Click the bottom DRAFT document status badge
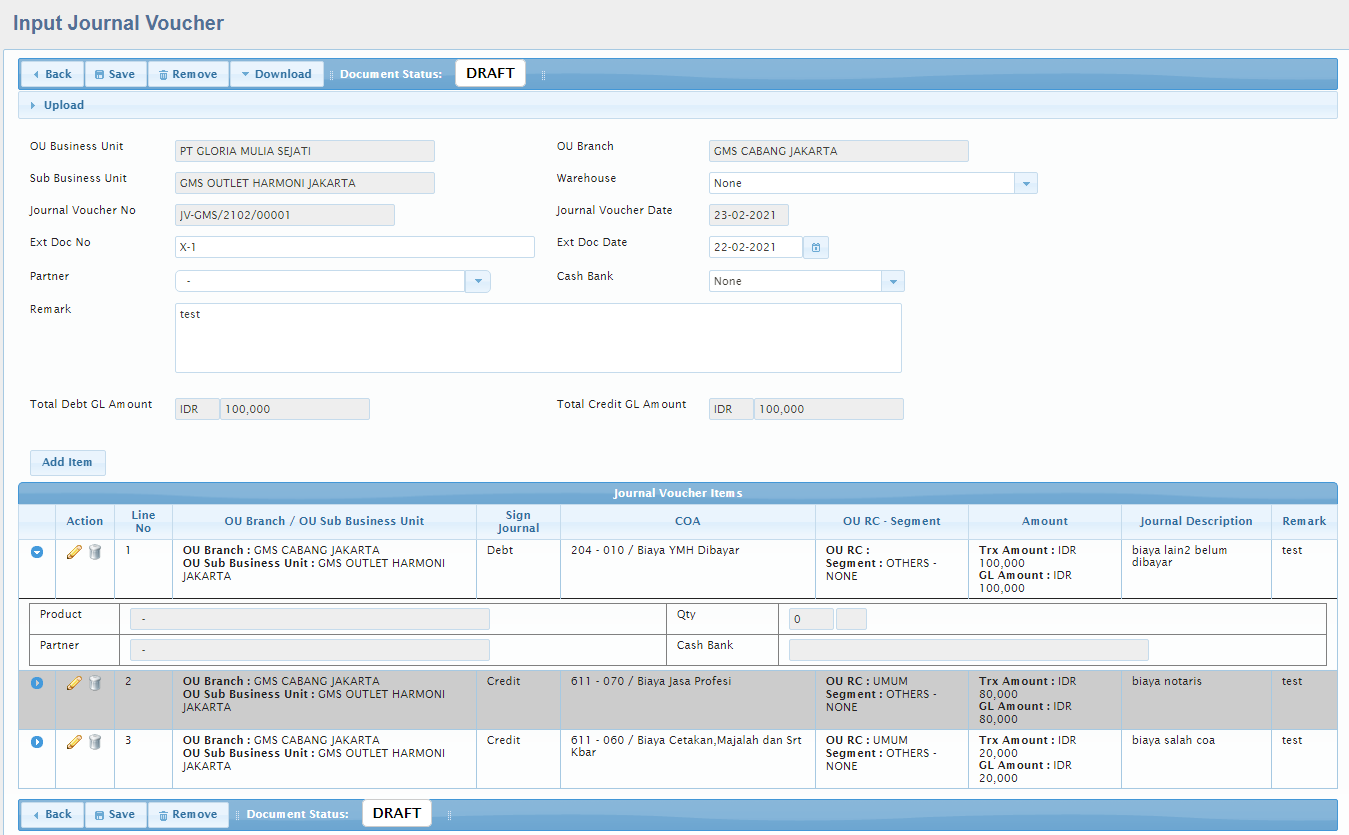 (397, 813)
